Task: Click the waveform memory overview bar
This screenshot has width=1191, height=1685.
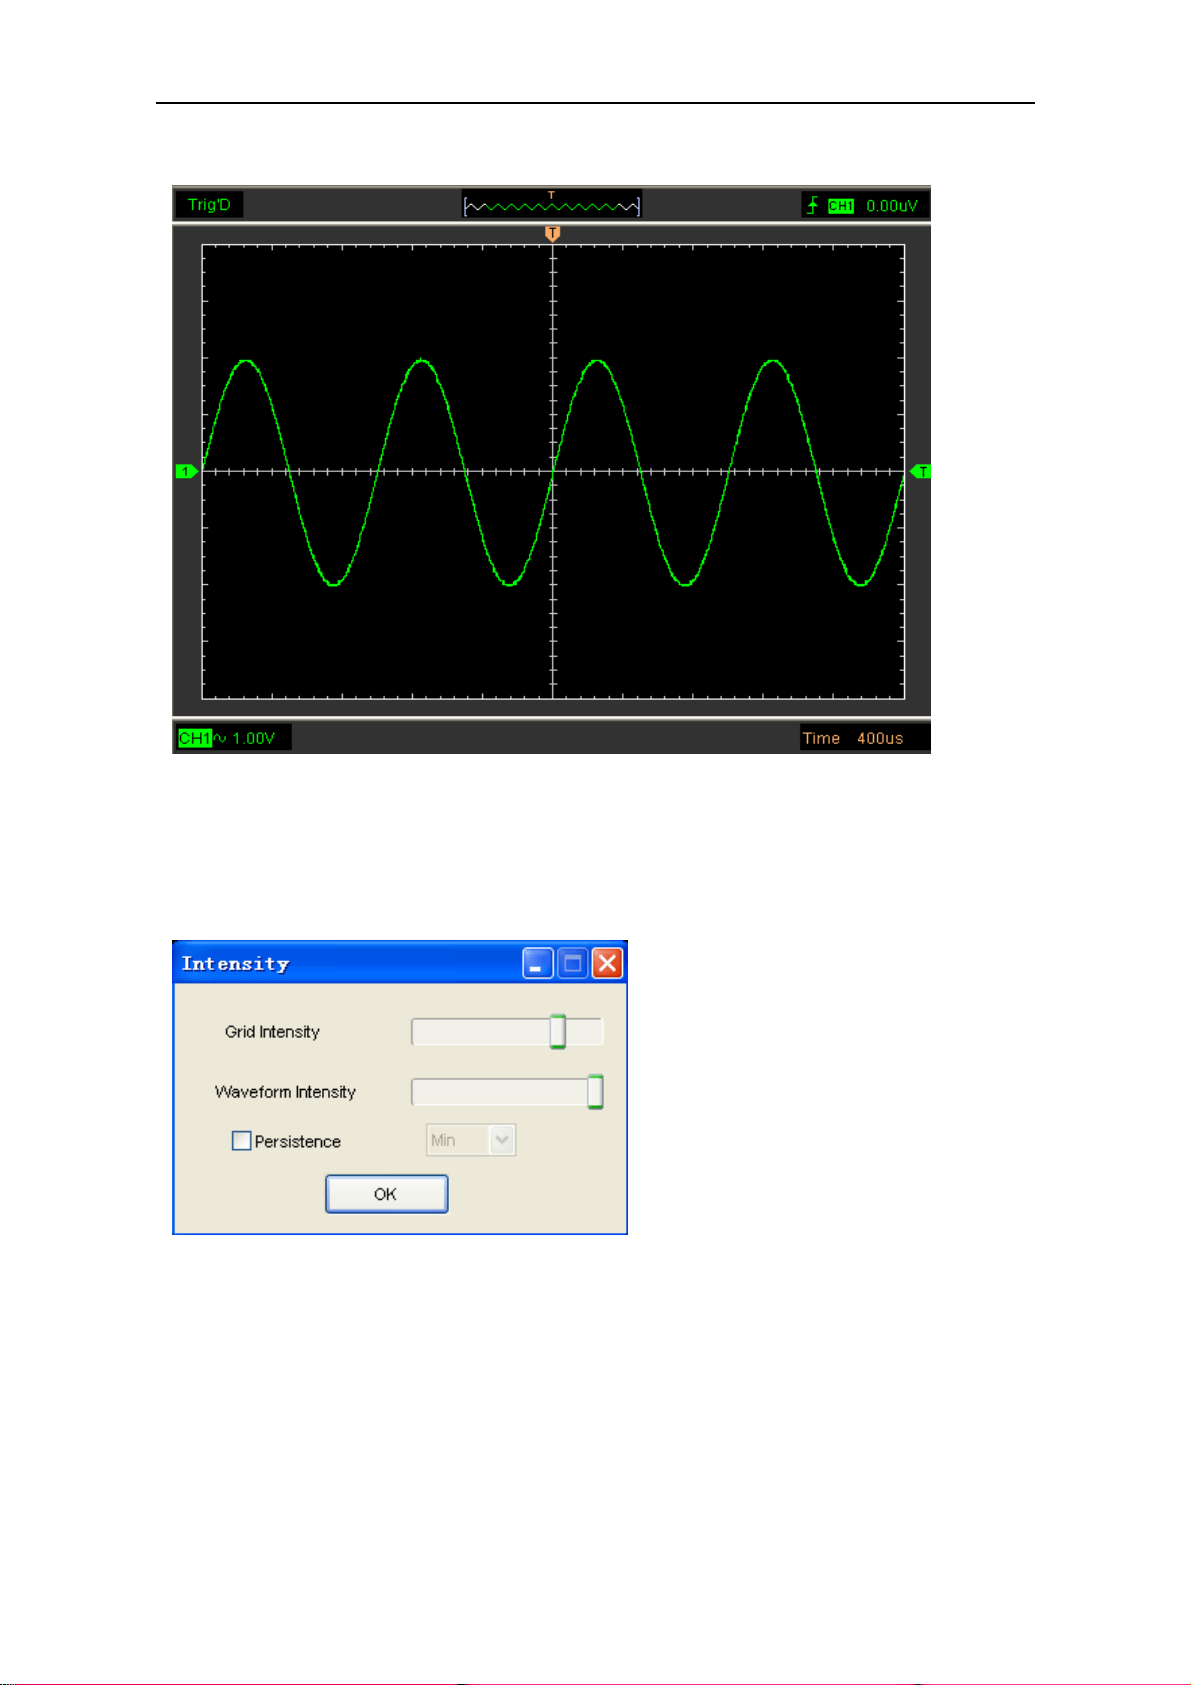Action: [x=551, y=206]
